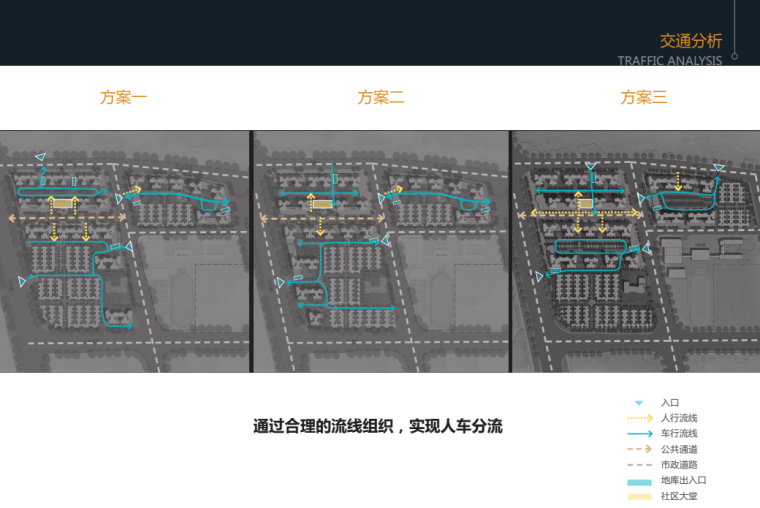Click the 入口 triangle symbol in the legend
The width and height of the screenshot is (760, 508).
[x=638, y=402]
